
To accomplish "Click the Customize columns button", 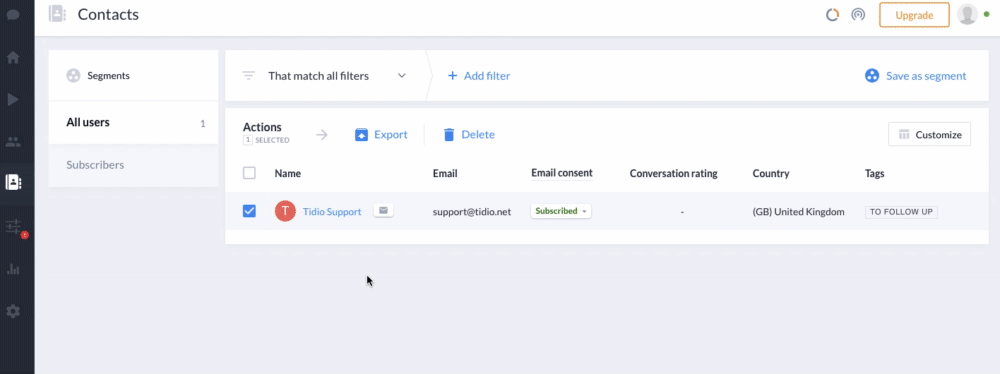I will tap(929, 135).
